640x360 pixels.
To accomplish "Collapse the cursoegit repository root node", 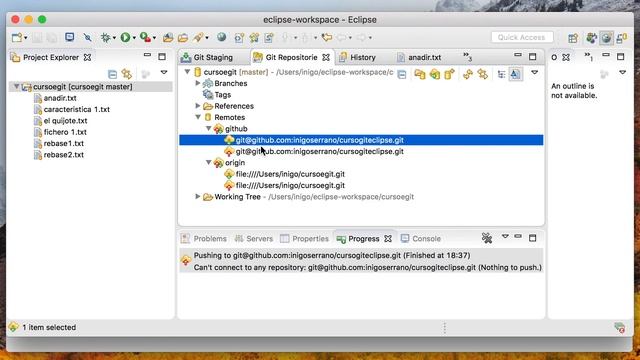I will coord(187,72).
